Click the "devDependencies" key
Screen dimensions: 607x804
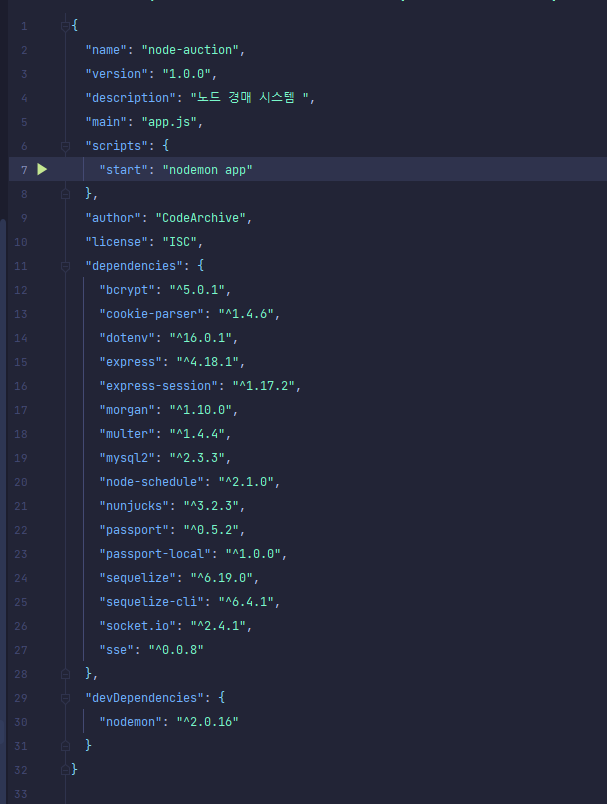[x=145, y=698]
